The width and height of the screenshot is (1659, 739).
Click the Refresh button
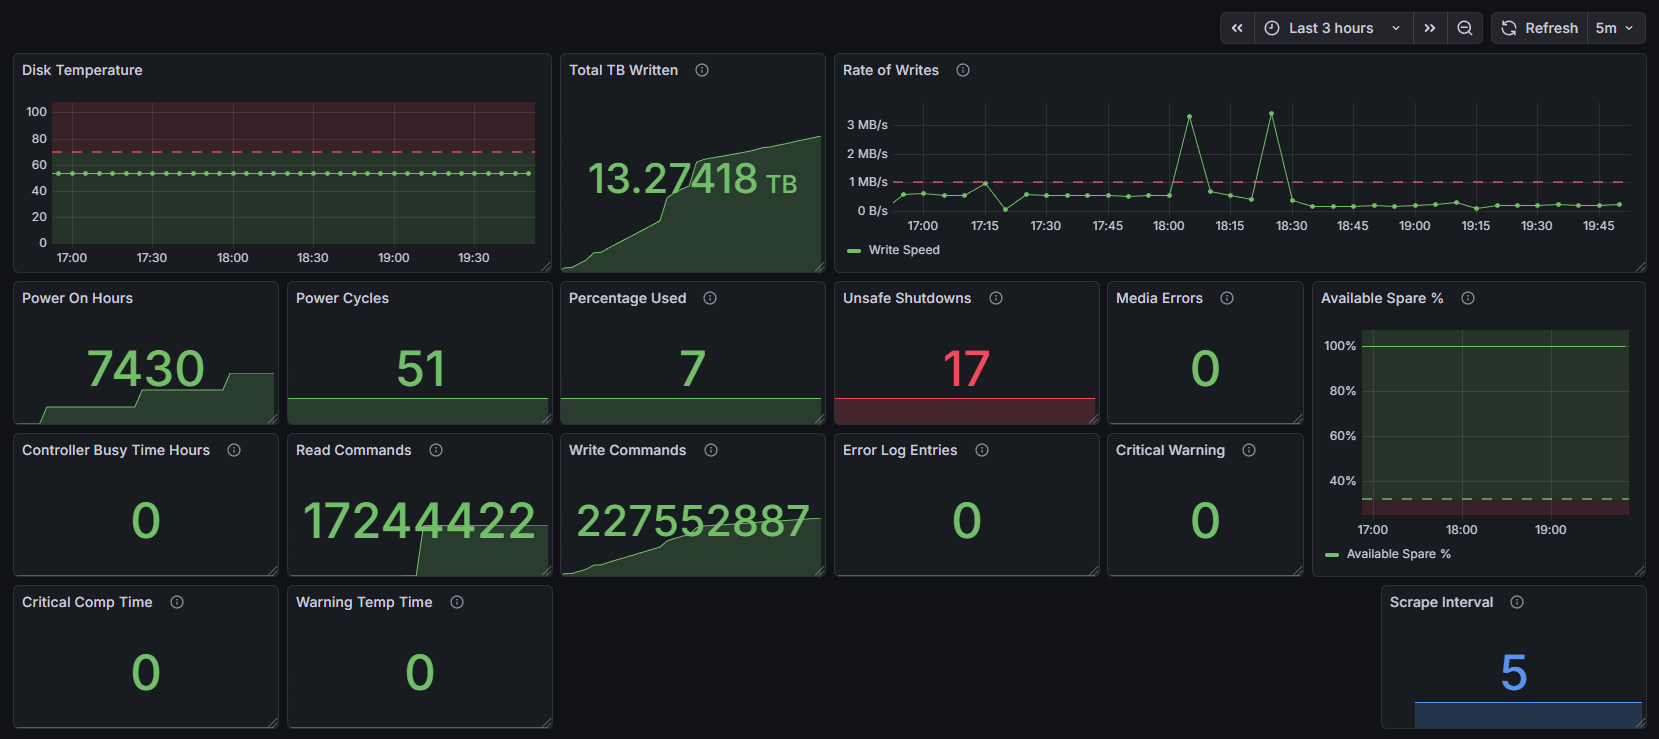click(x=1539, y=28)
